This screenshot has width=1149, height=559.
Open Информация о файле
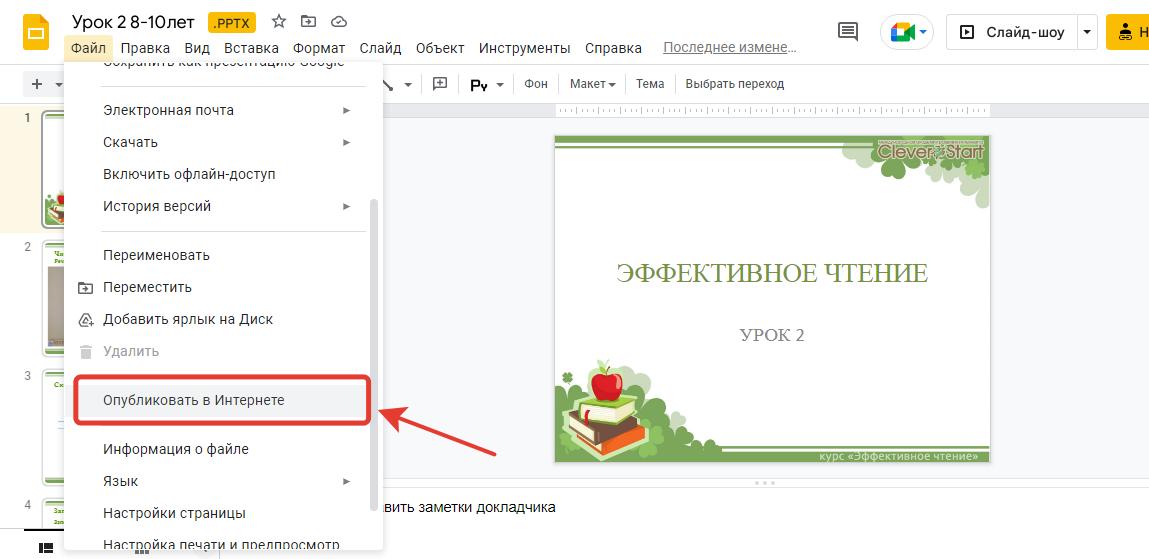pos(223,449)
